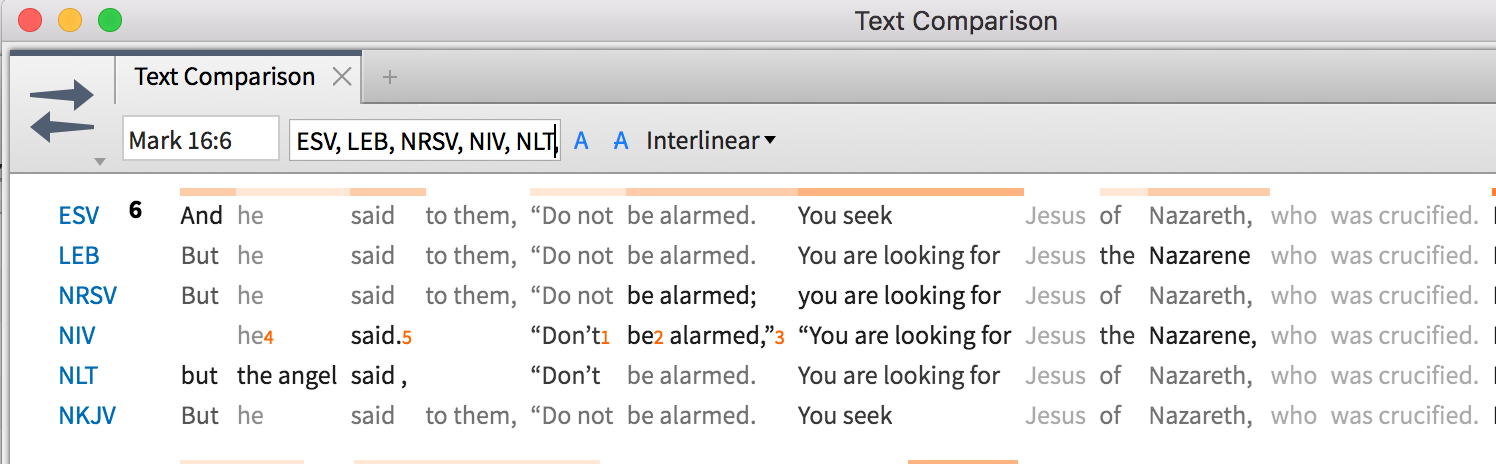Click footnote marker 3 after "alarmed,"
Image resolution: width=1496 pixels, height=464 pixels.
coord(779,339)
